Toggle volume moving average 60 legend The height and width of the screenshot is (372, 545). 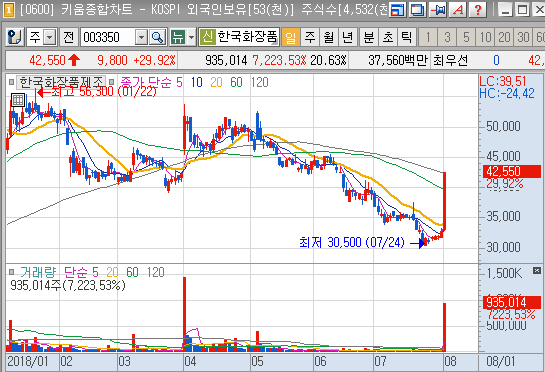[132, 272]
